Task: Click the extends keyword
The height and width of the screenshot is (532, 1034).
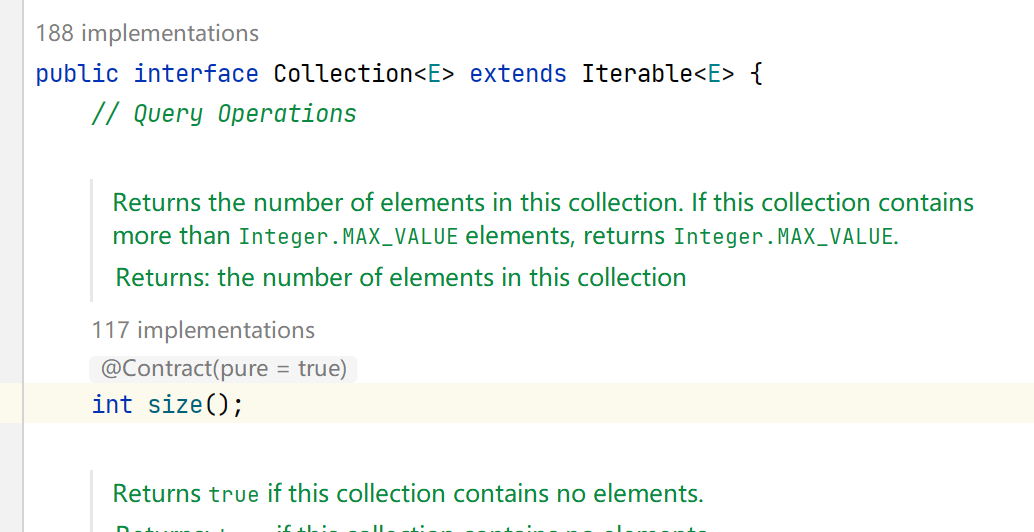Action: [x=518, y=74]
